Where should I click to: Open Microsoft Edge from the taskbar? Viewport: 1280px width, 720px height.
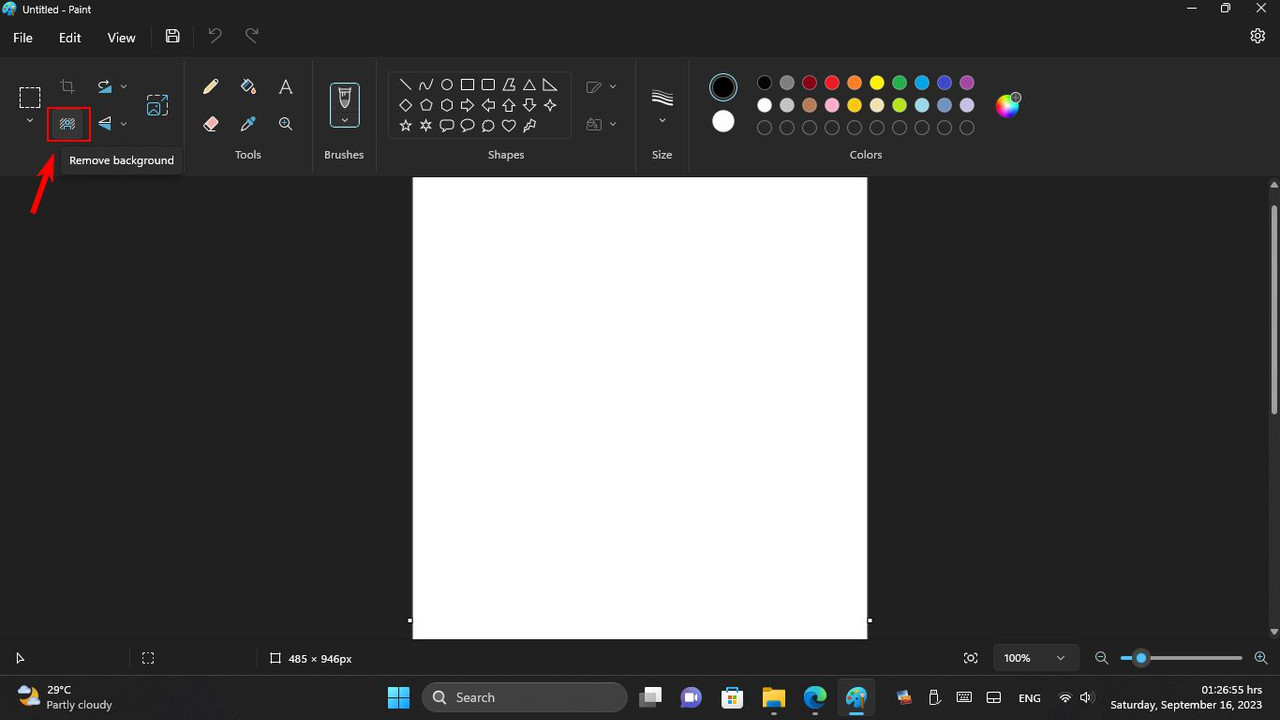pos(814,697)
